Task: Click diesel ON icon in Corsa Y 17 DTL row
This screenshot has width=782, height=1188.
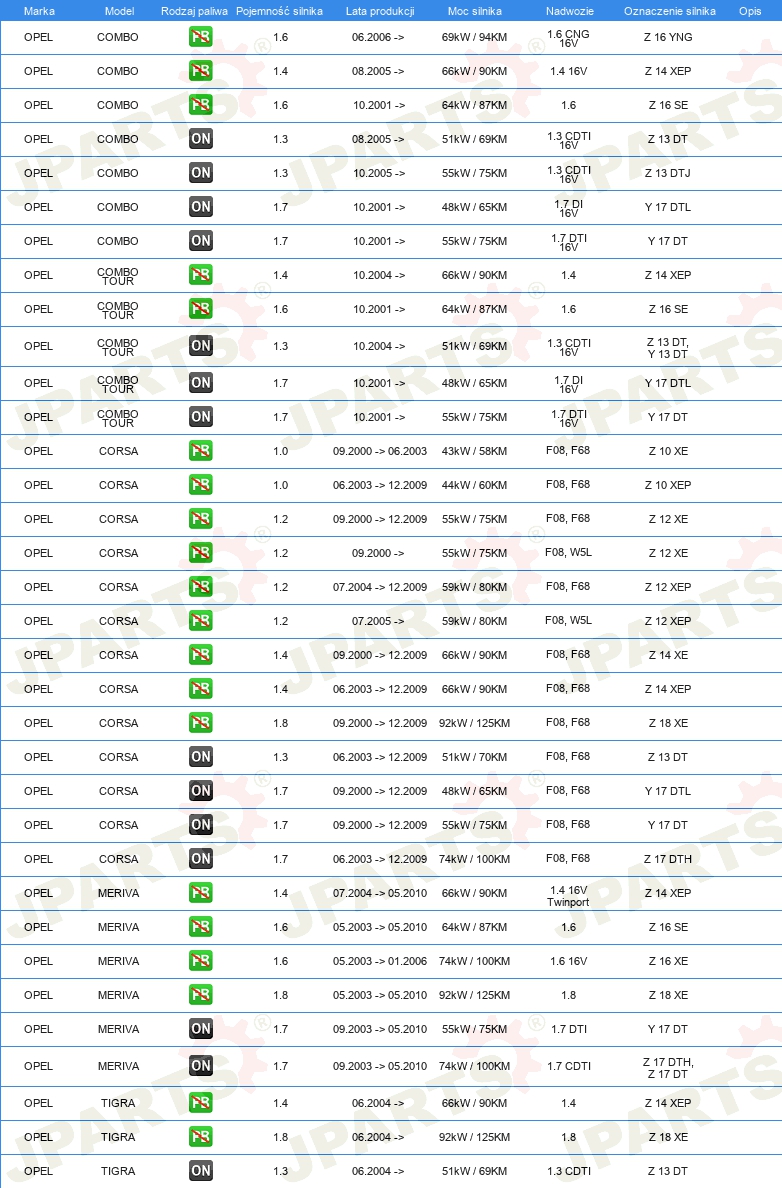Action: (201, 791)
